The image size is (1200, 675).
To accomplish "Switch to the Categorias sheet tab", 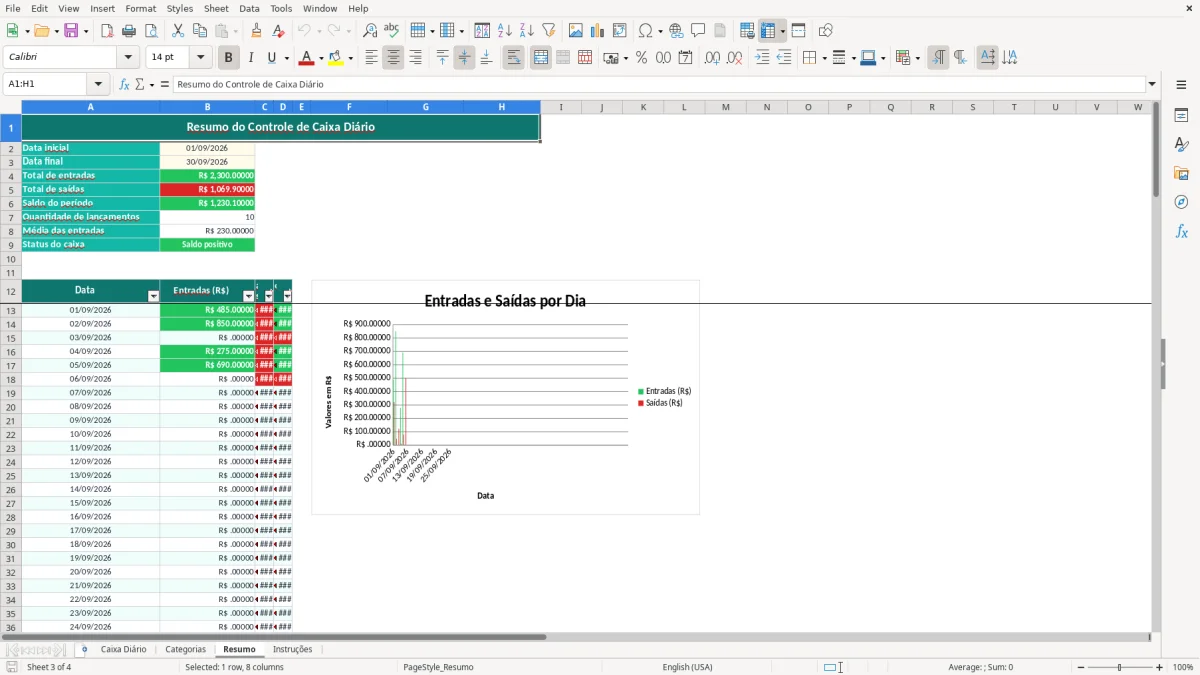I will (x=185, y=649).
